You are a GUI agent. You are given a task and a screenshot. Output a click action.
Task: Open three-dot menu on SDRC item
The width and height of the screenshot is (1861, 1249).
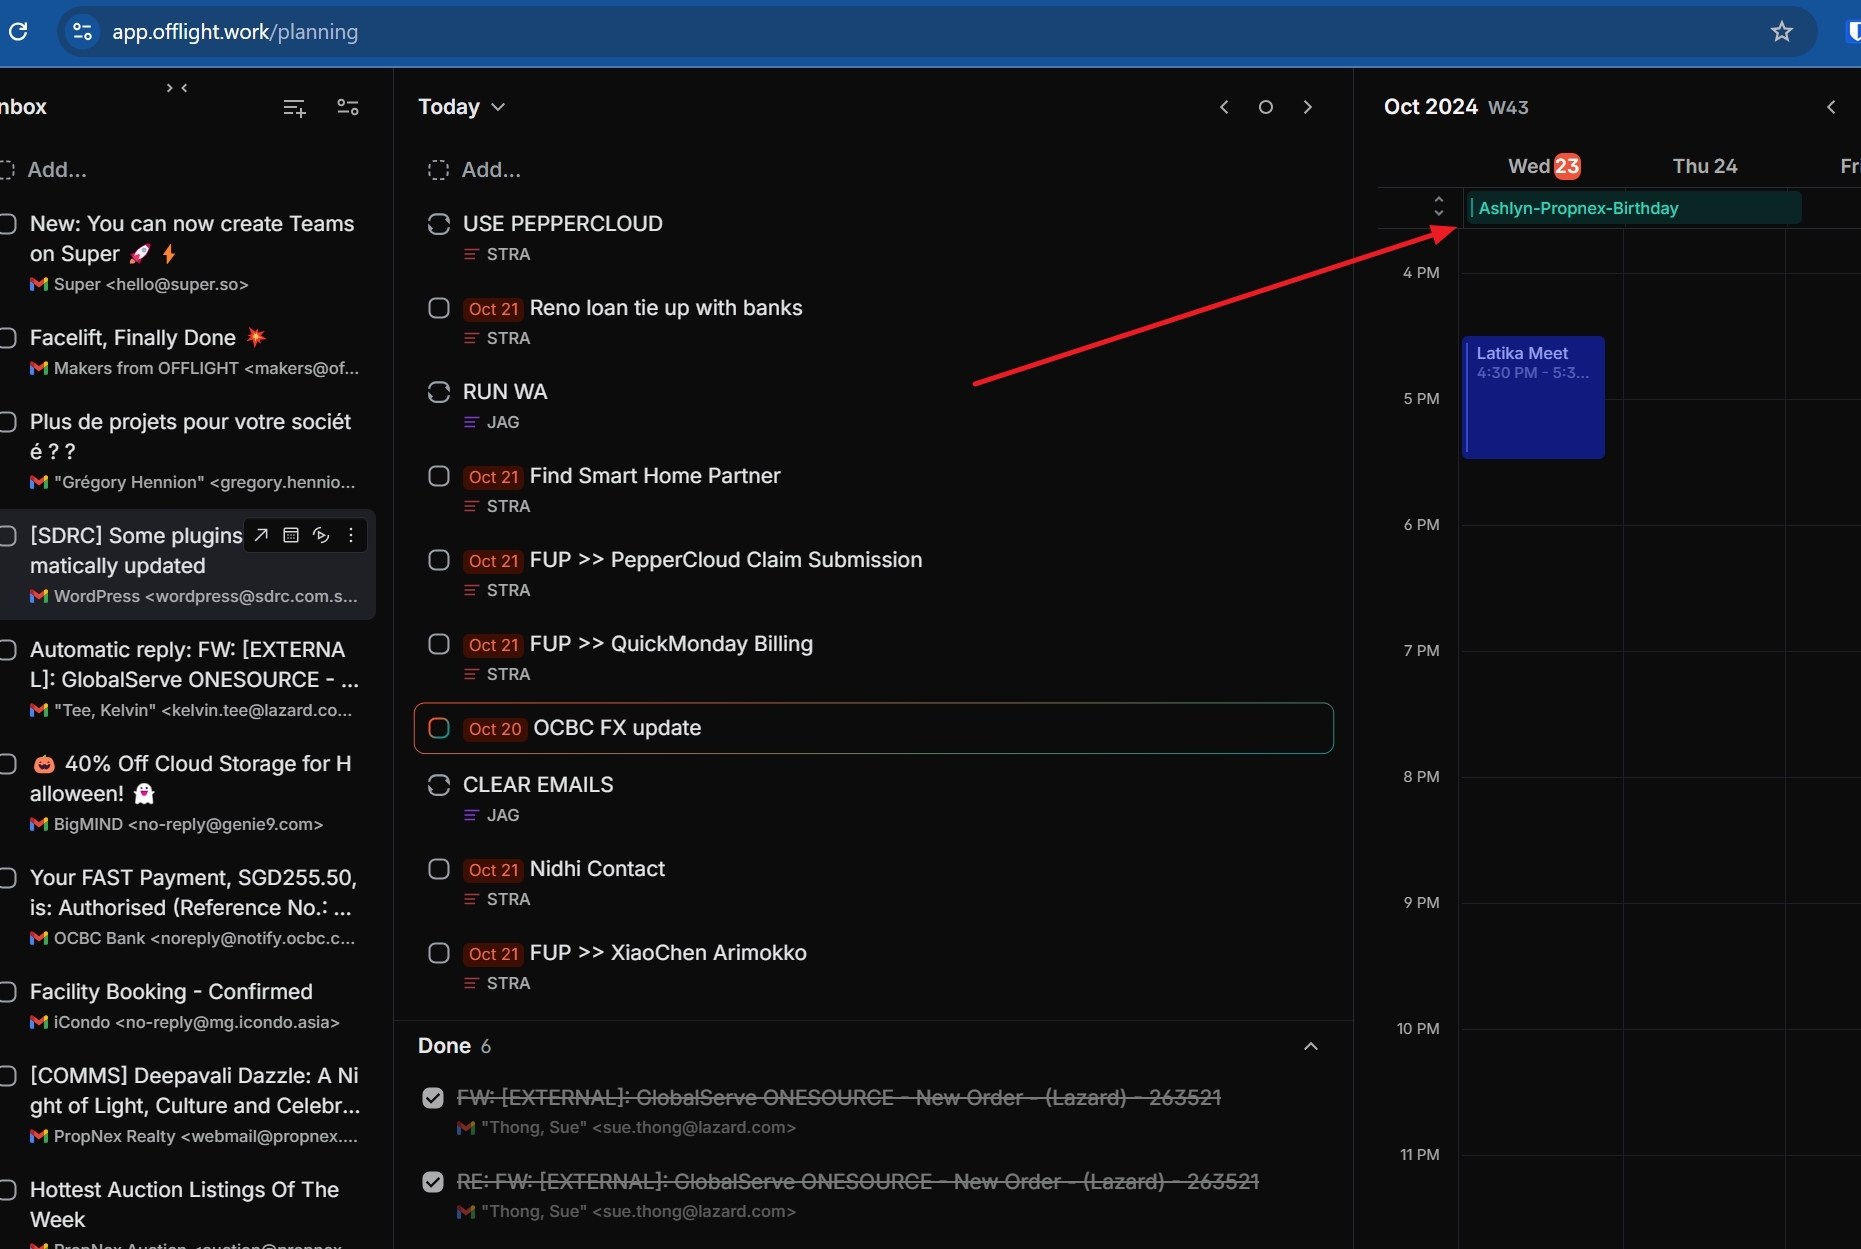351,536
